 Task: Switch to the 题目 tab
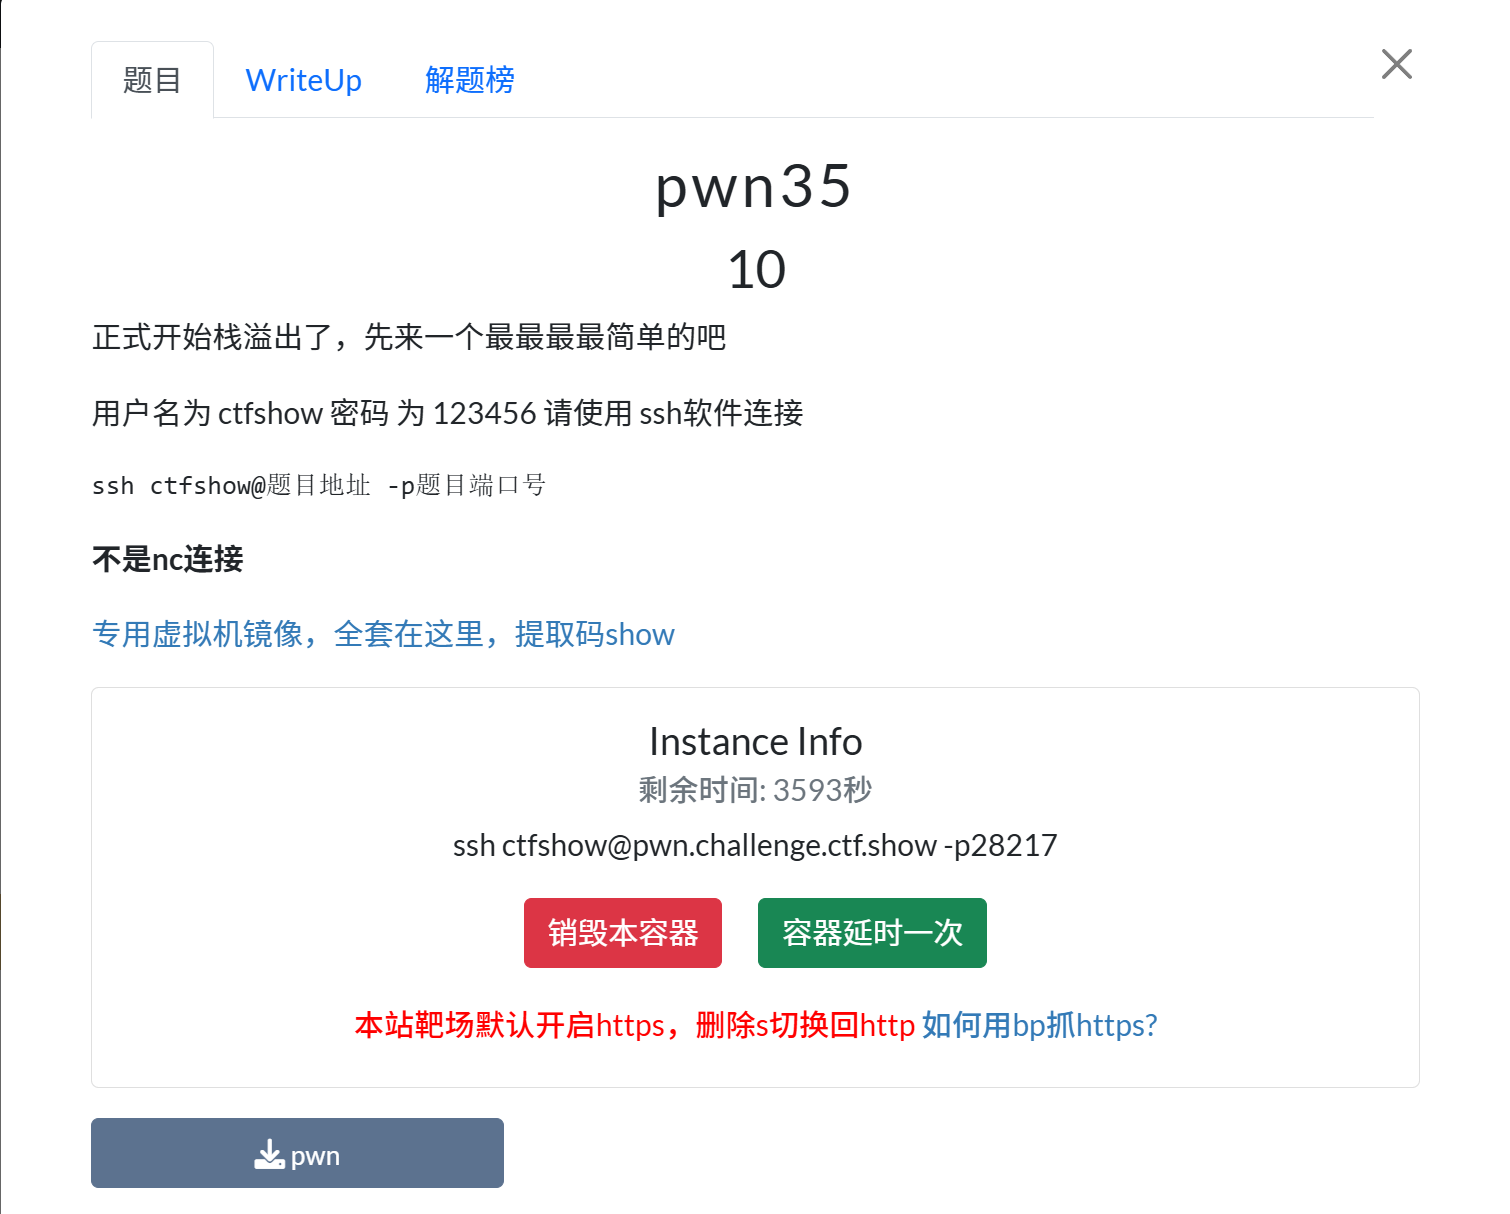(152, 80)
